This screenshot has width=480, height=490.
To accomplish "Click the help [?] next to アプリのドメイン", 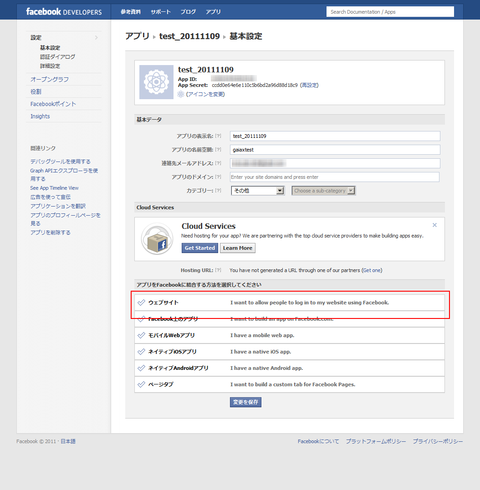I will point(218,177).
